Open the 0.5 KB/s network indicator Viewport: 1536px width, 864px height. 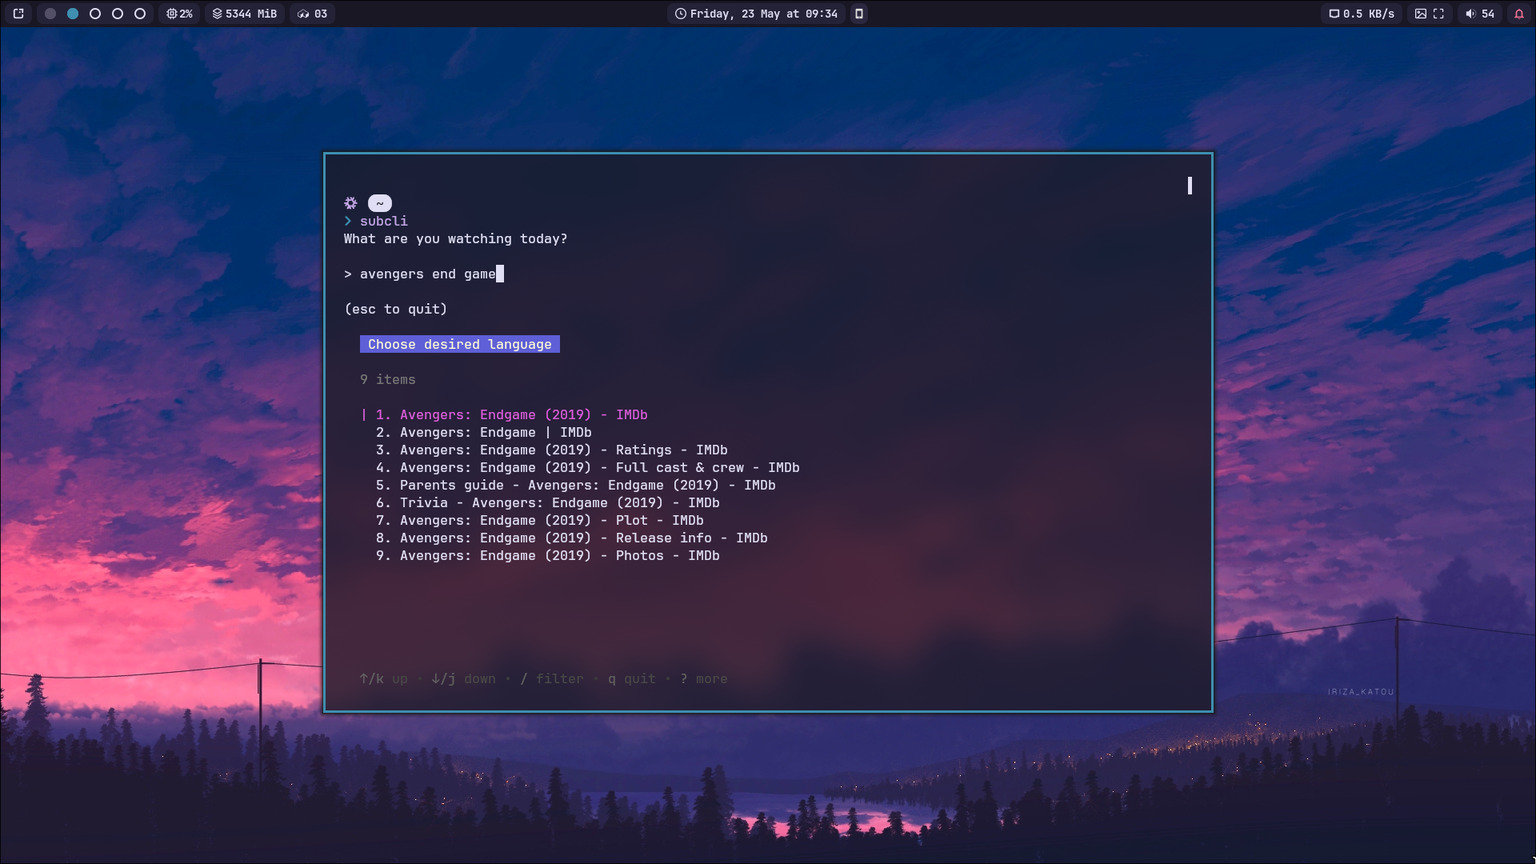(1361, 14)
